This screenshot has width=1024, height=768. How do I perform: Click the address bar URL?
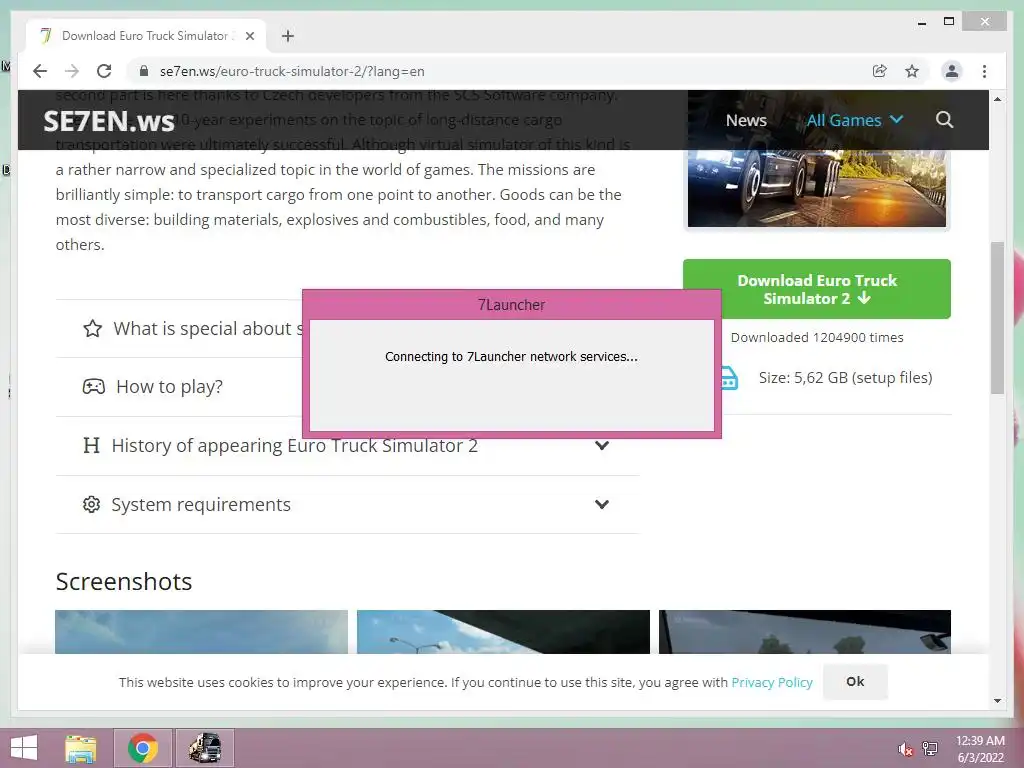(292, 71)
